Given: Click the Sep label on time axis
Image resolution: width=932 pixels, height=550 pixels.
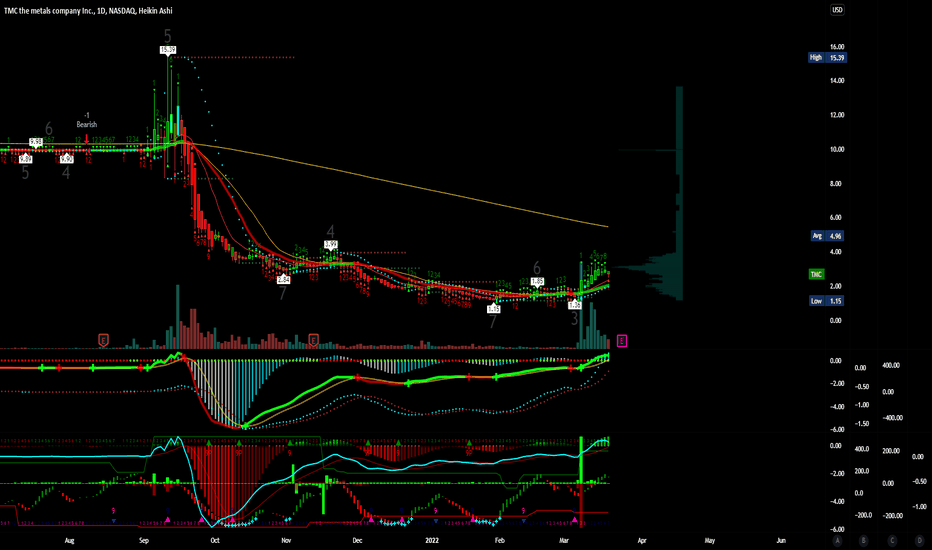Looking at the screenshot, I should pyautogui.click(x=144, y=540).
